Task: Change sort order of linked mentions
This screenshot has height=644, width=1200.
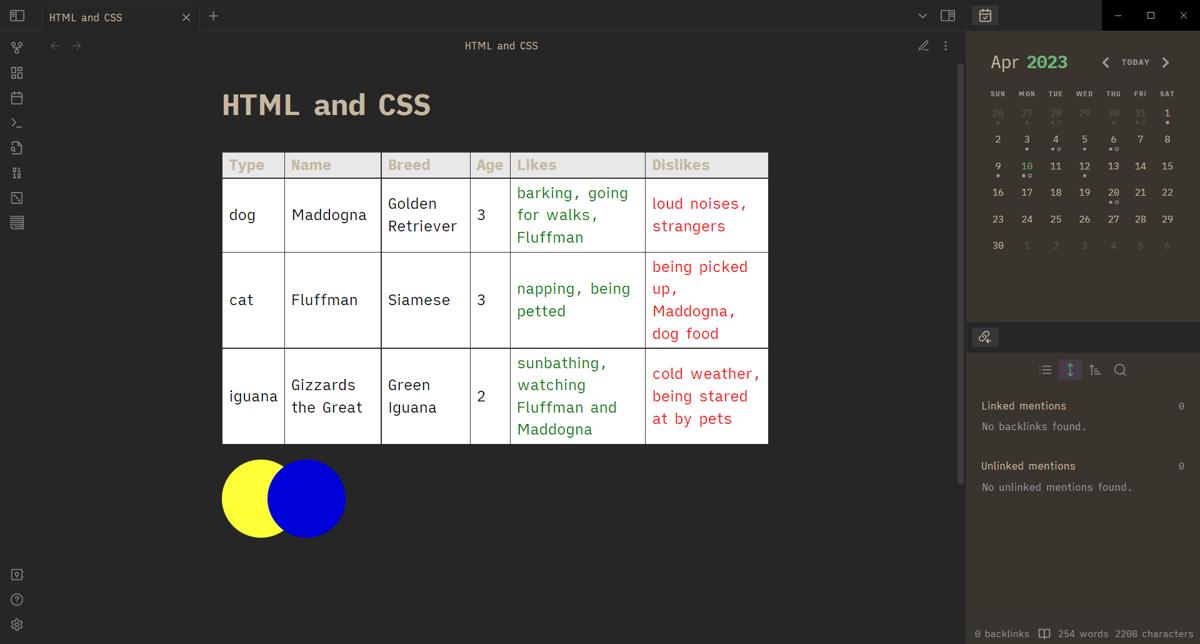Action: tap(1094, 369)
